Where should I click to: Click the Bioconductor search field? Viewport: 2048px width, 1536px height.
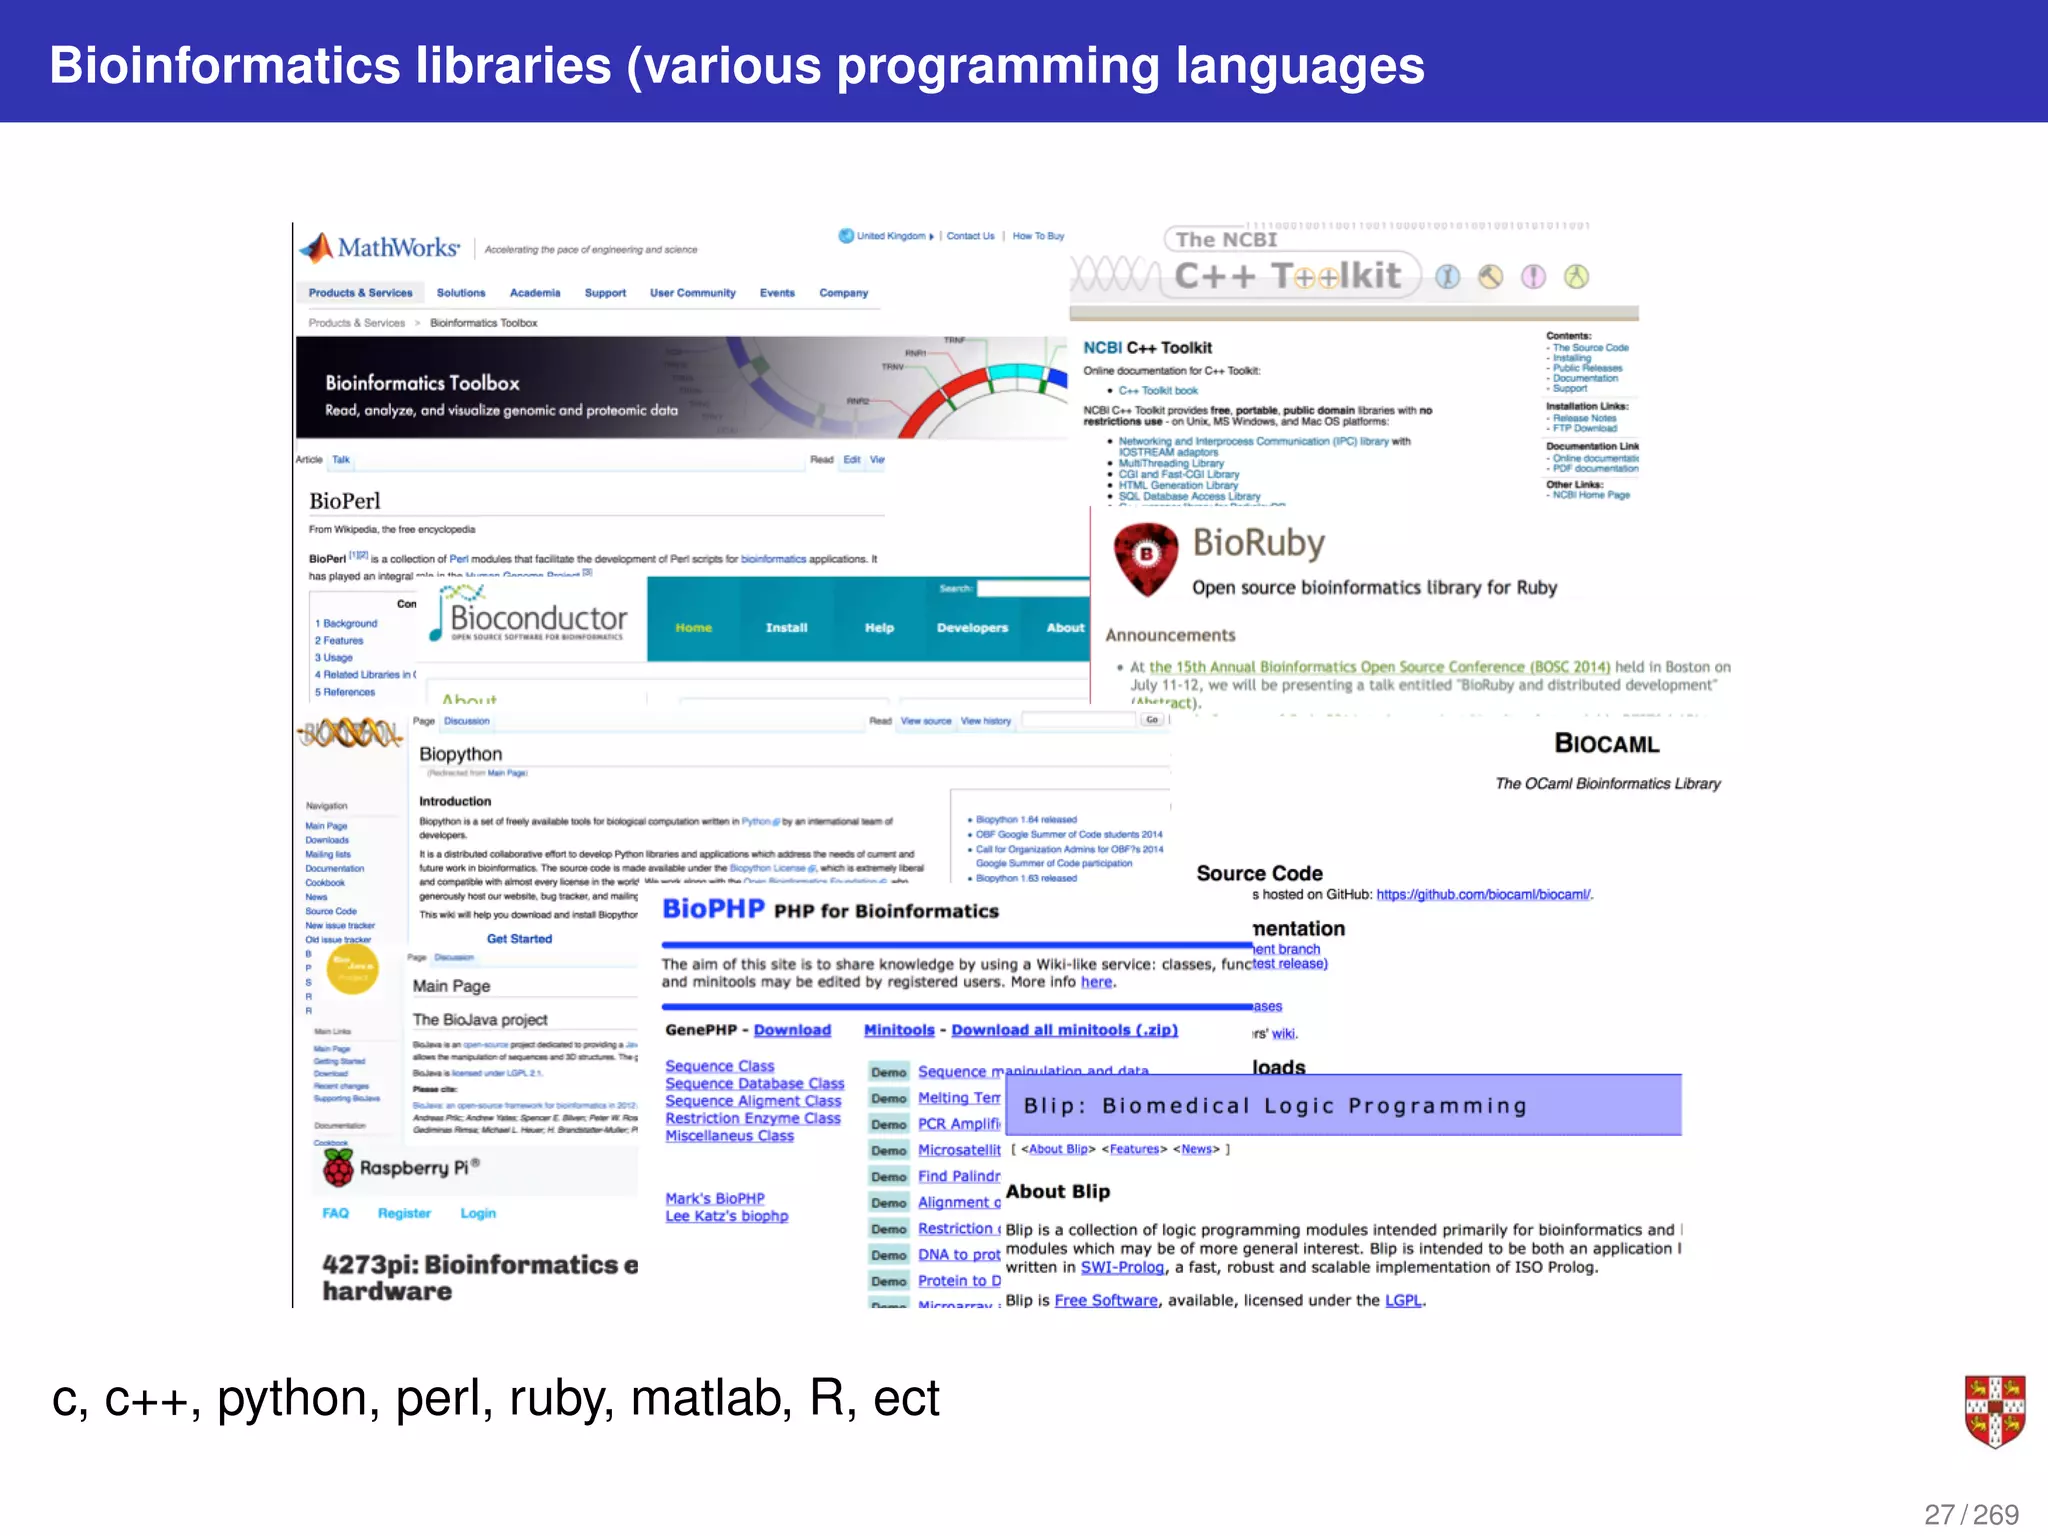pos(1033,588)
